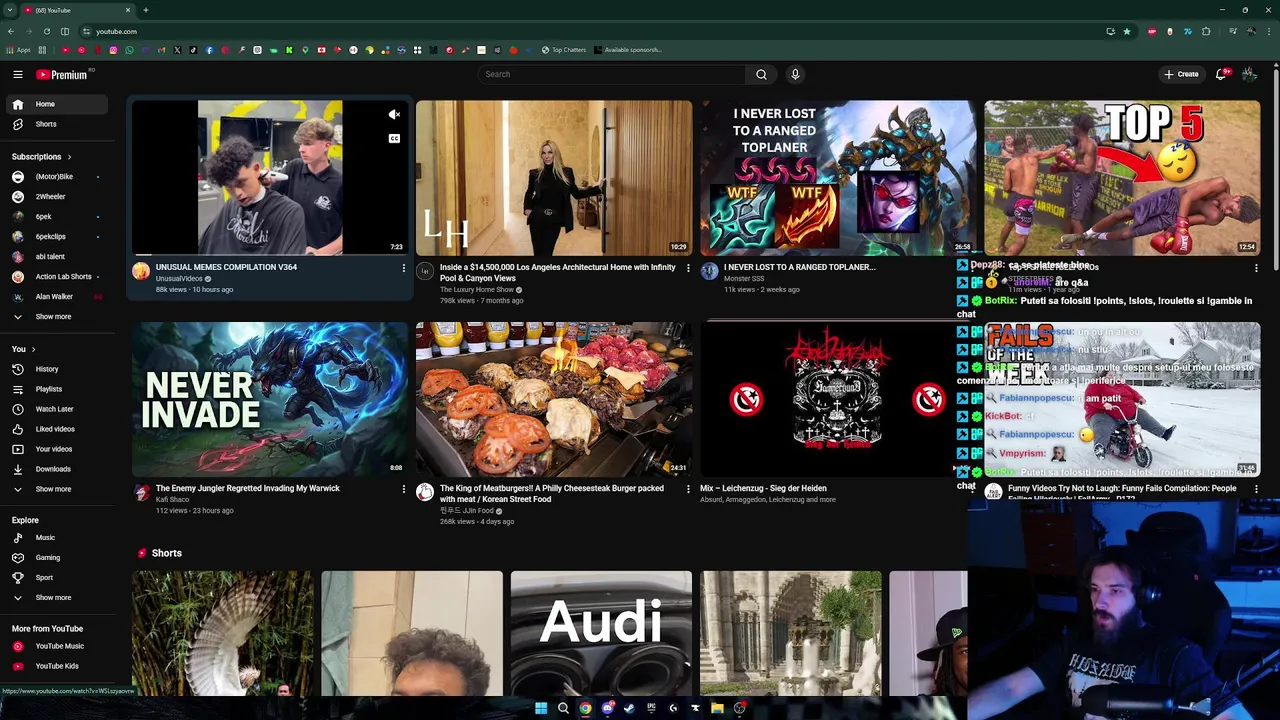1280x720 pixels.
Task: Open the YouTube hamburger guide menu
Action: (x=18, y=74)
